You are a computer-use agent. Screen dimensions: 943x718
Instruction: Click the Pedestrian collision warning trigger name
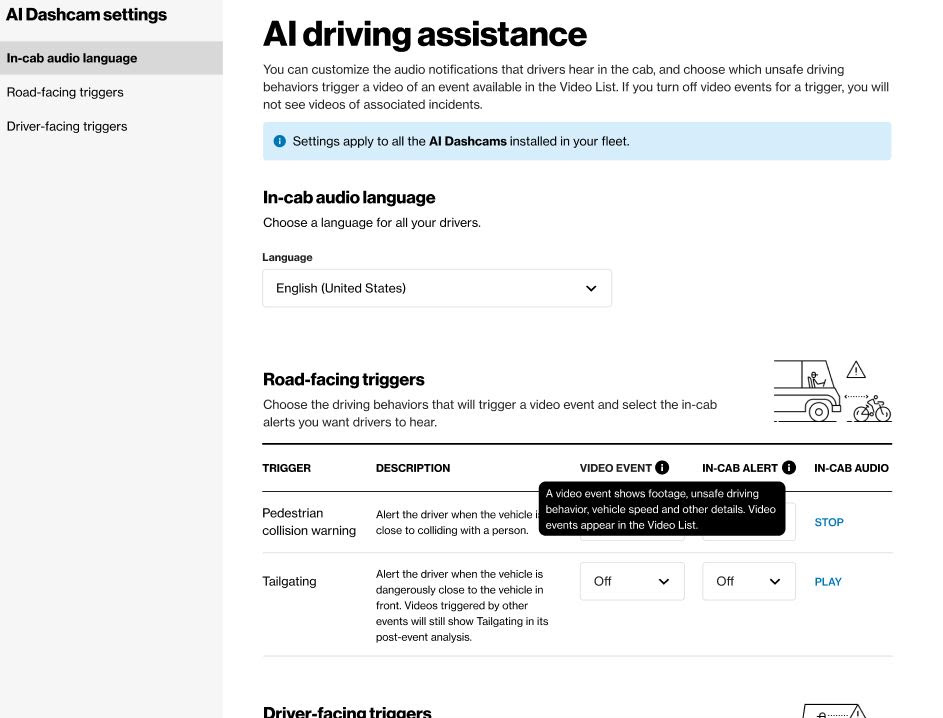(x=309, y=522)
